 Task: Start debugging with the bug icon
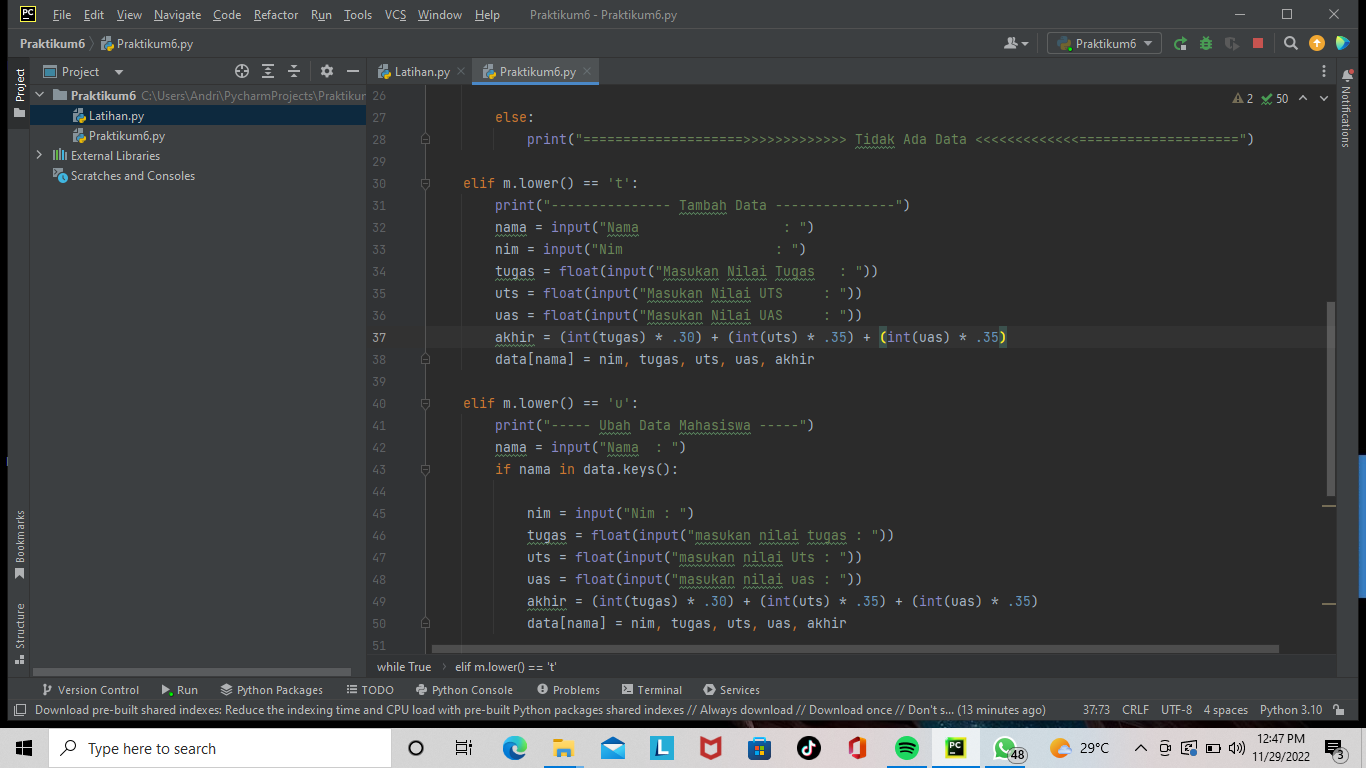pos(1205,43)
